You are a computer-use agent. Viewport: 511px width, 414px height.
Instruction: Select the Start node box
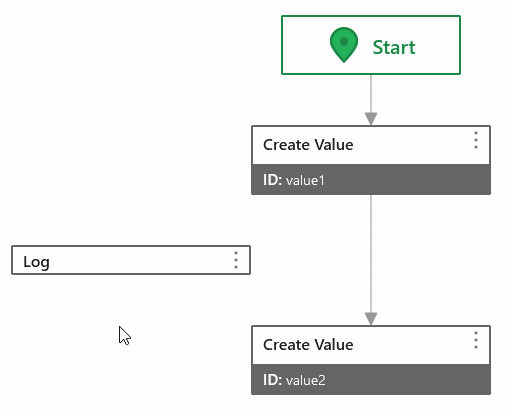pos(371,45)
